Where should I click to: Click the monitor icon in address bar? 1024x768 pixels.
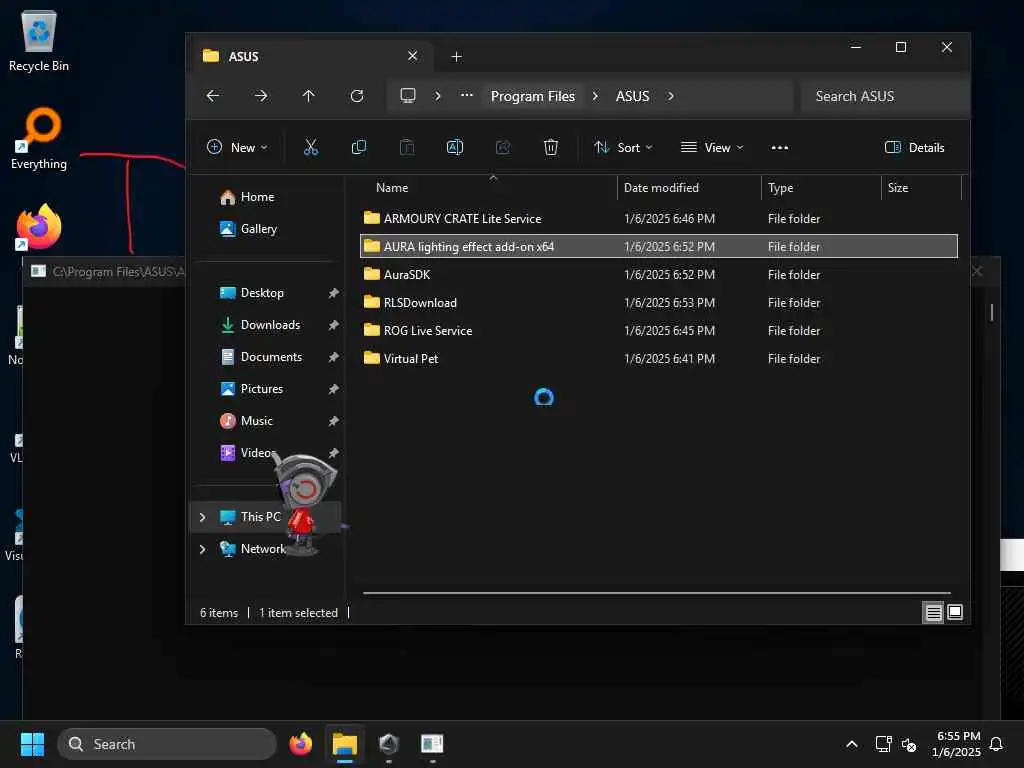point(408,96)
